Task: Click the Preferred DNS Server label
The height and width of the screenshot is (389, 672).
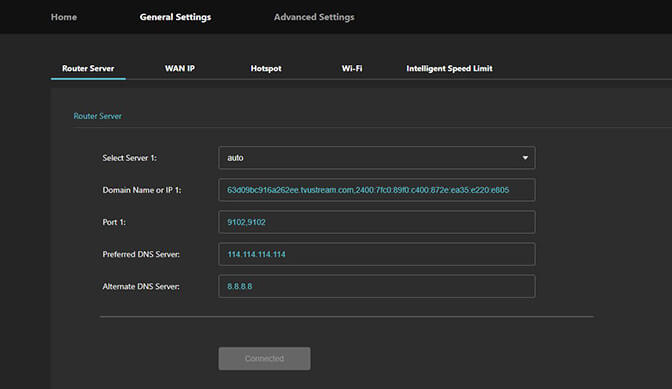Action: click(141, 254)
